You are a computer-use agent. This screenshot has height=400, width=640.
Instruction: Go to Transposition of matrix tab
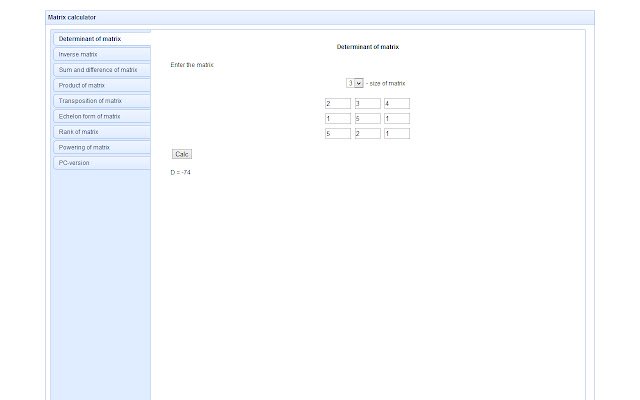click(102, 101)
